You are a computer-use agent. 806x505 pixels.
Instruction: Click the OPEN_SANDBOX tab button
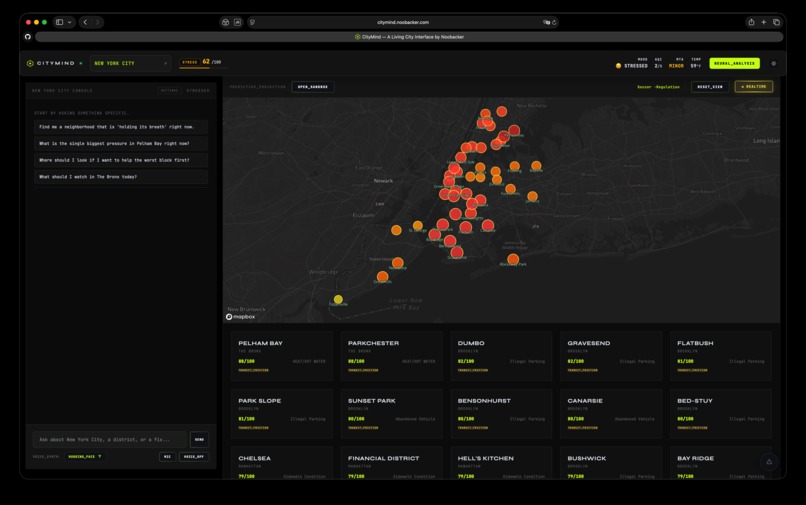[313, 87]
